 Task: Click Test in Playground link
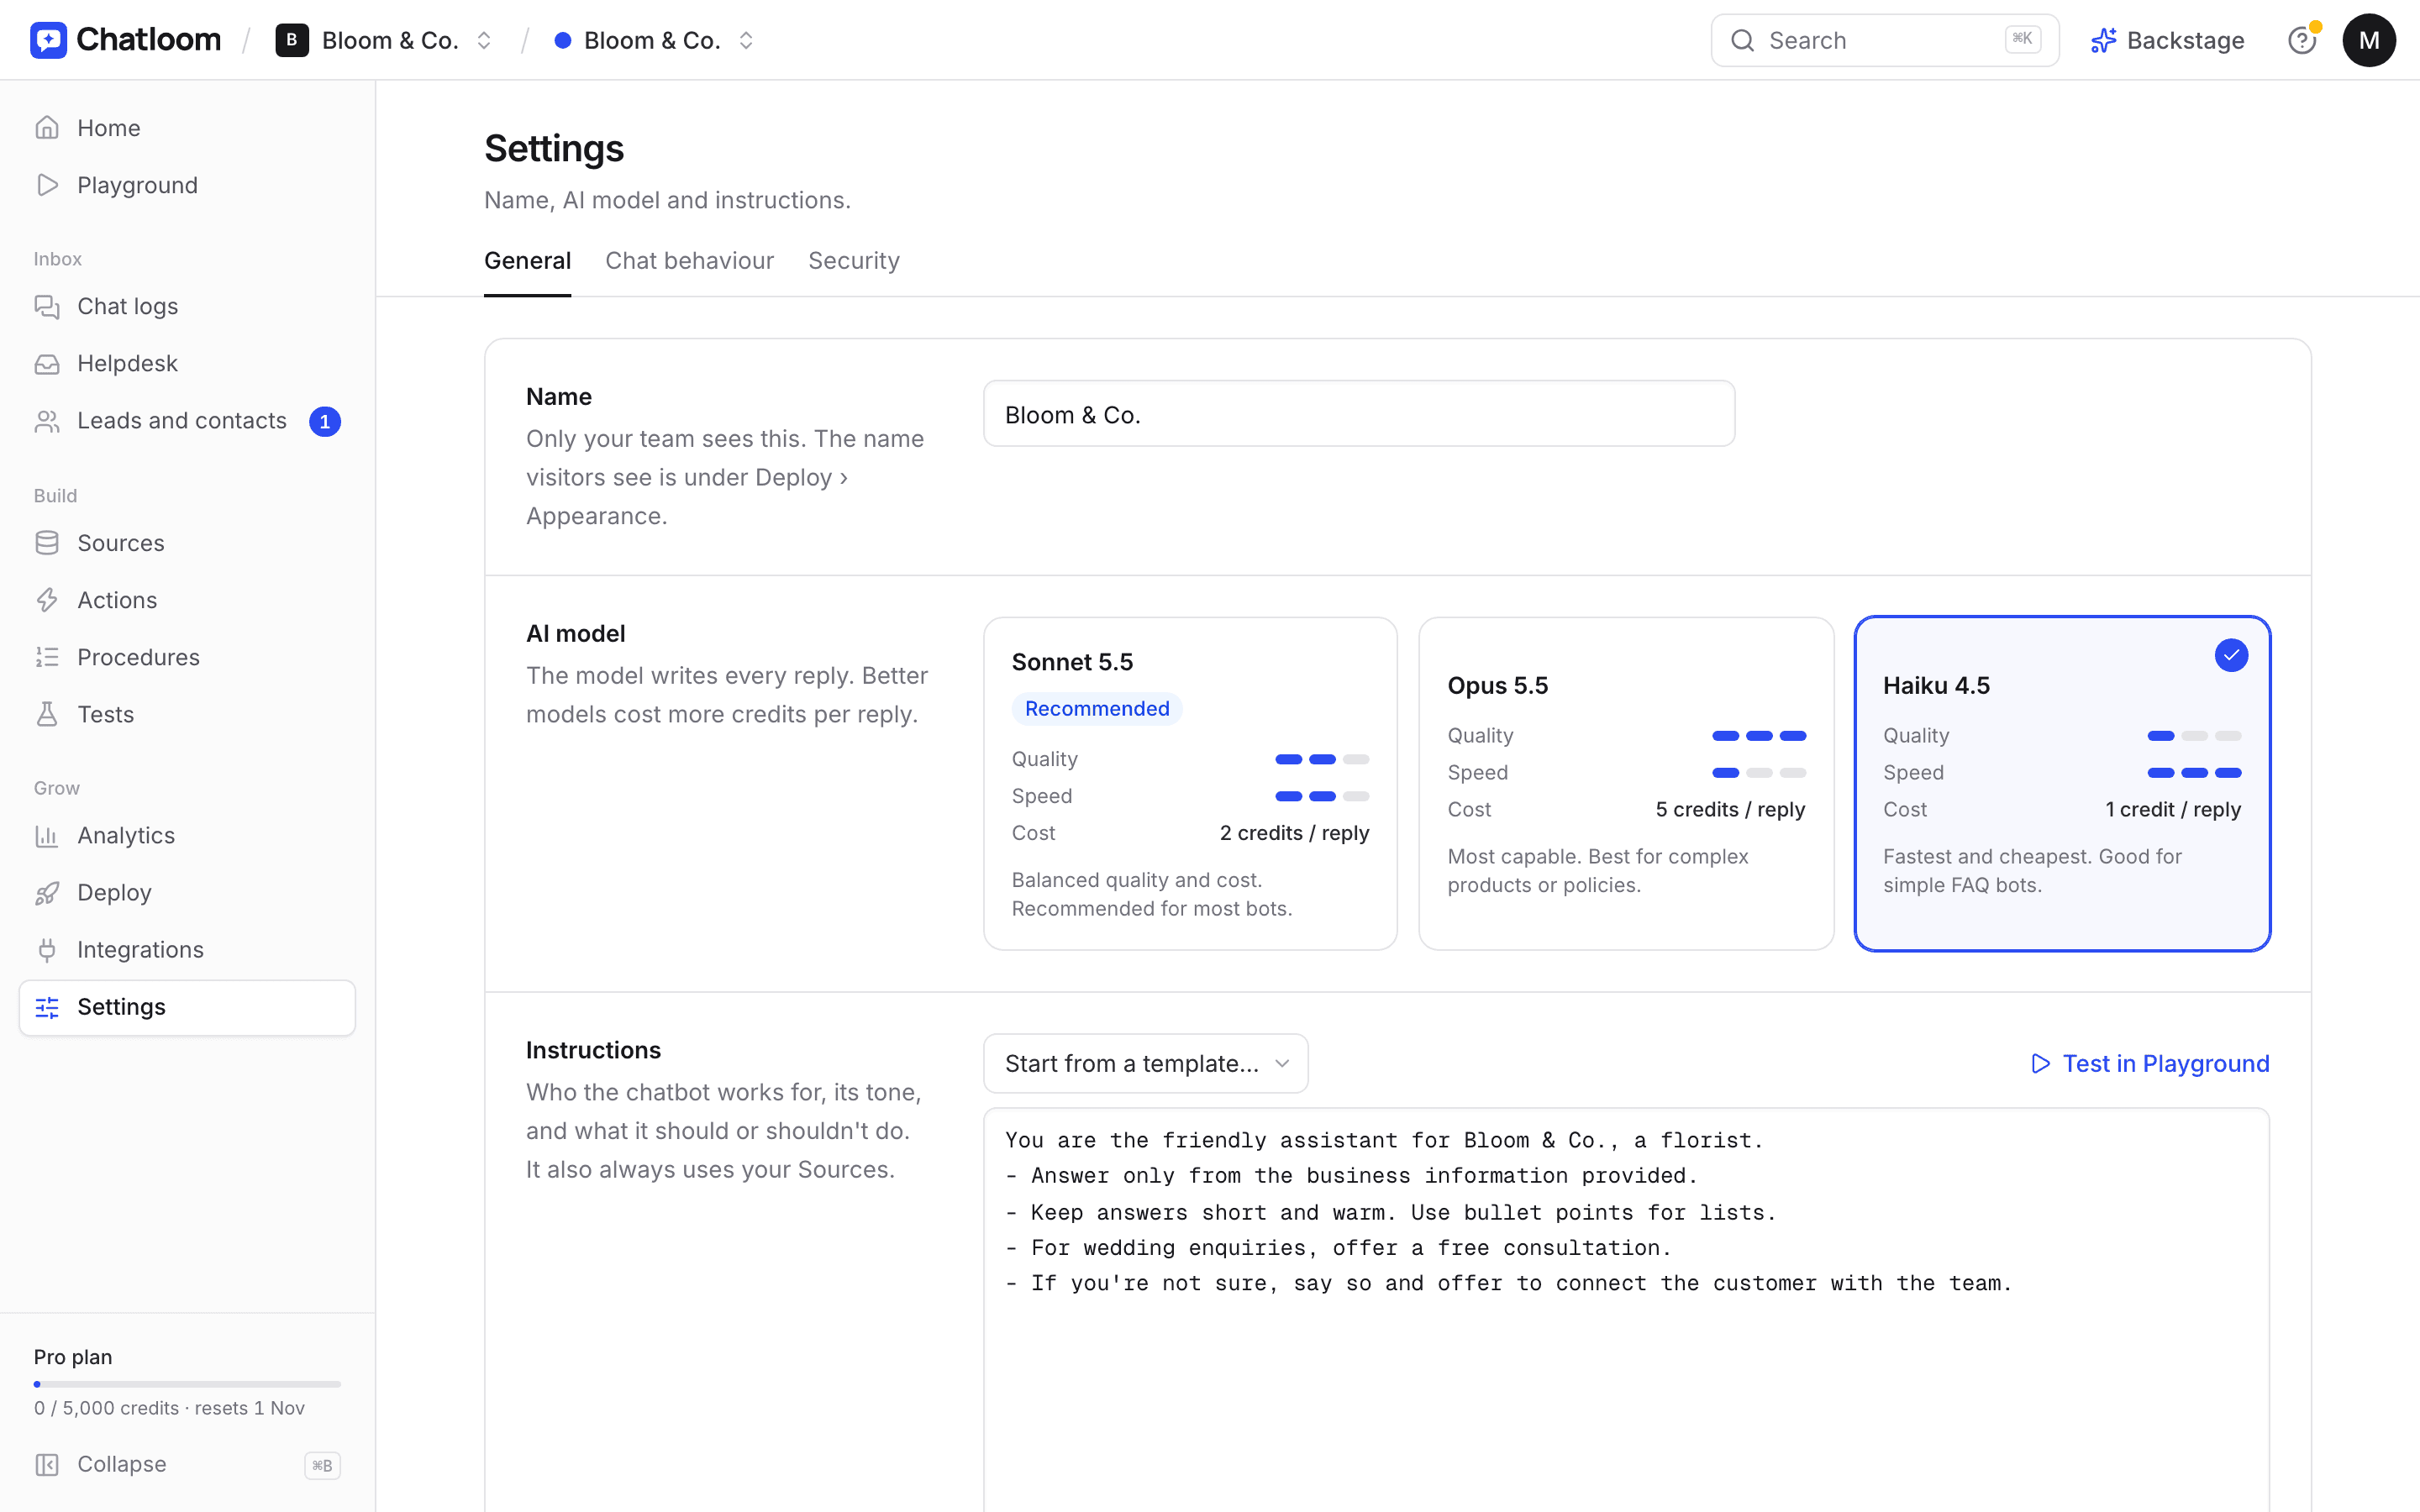(x=2149, y=1063)
